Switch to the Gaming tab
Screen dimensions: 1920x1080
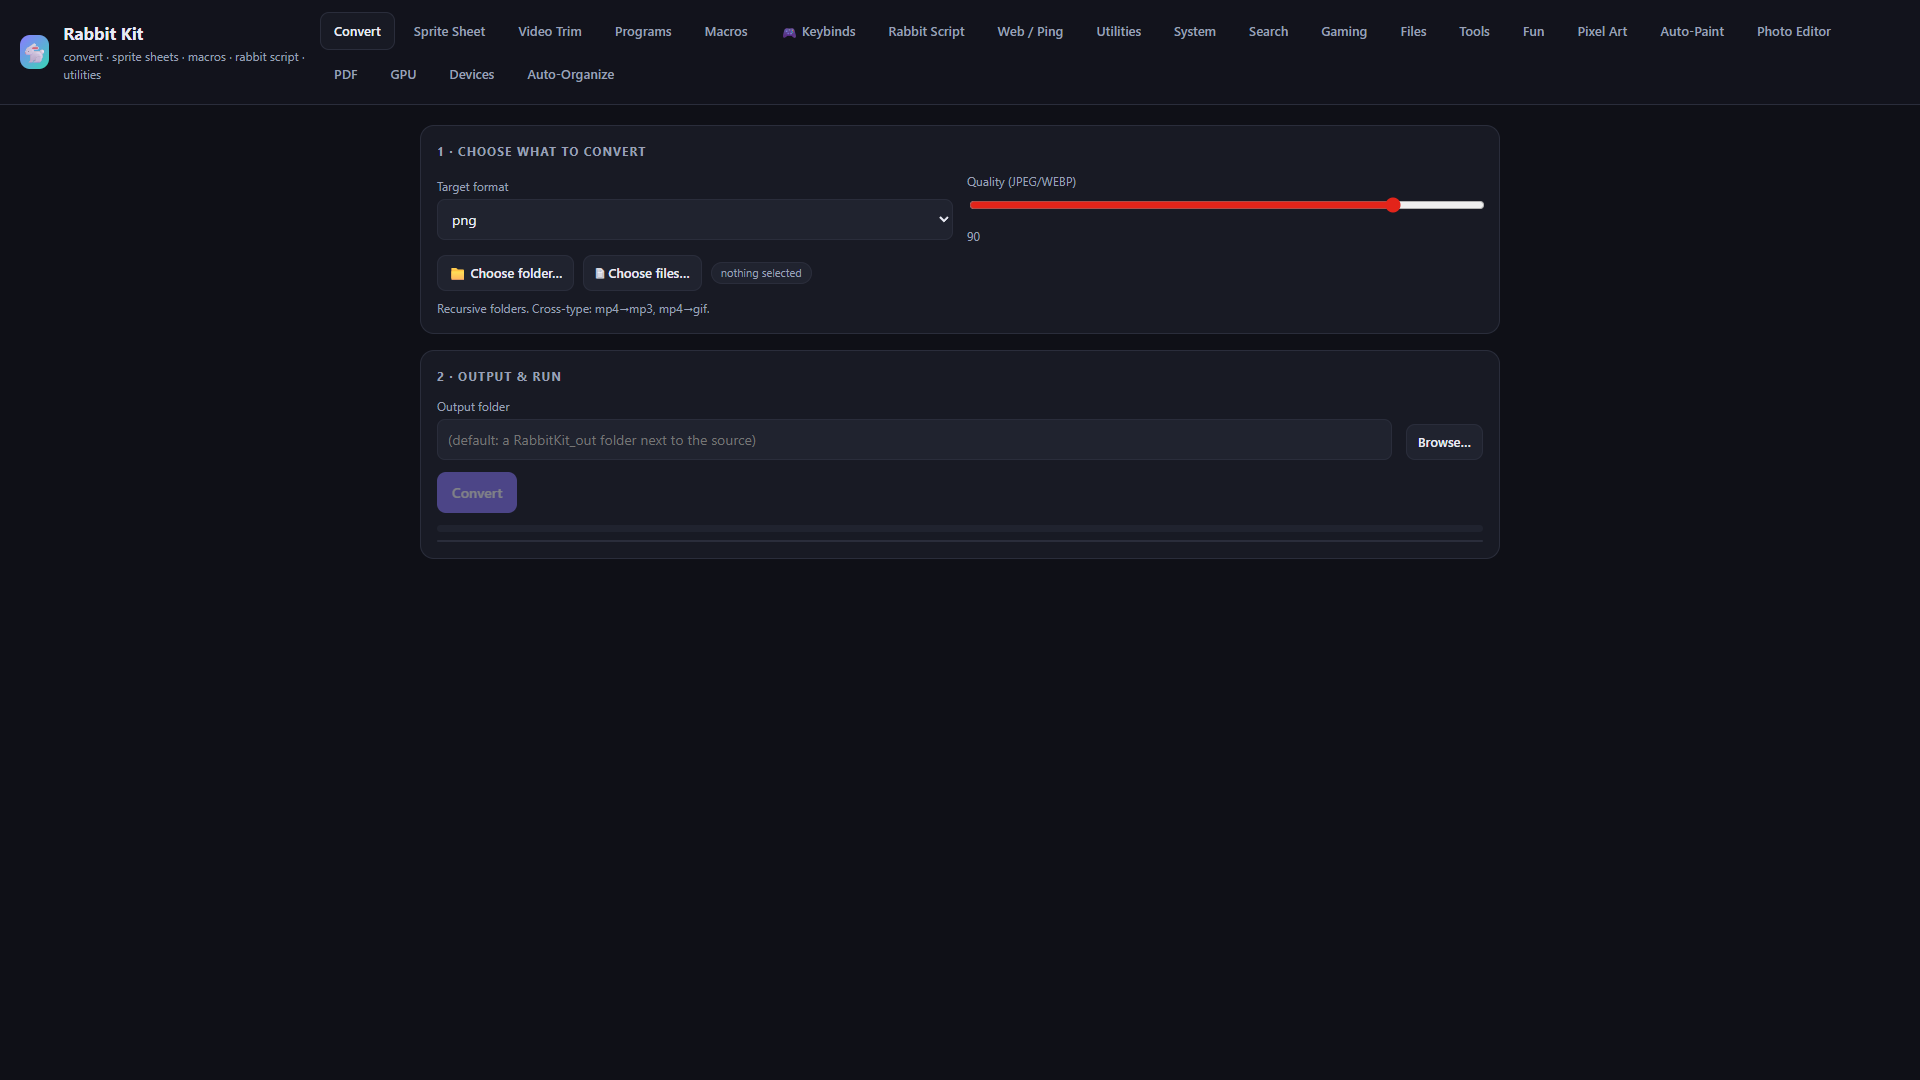pos(1344,31)
